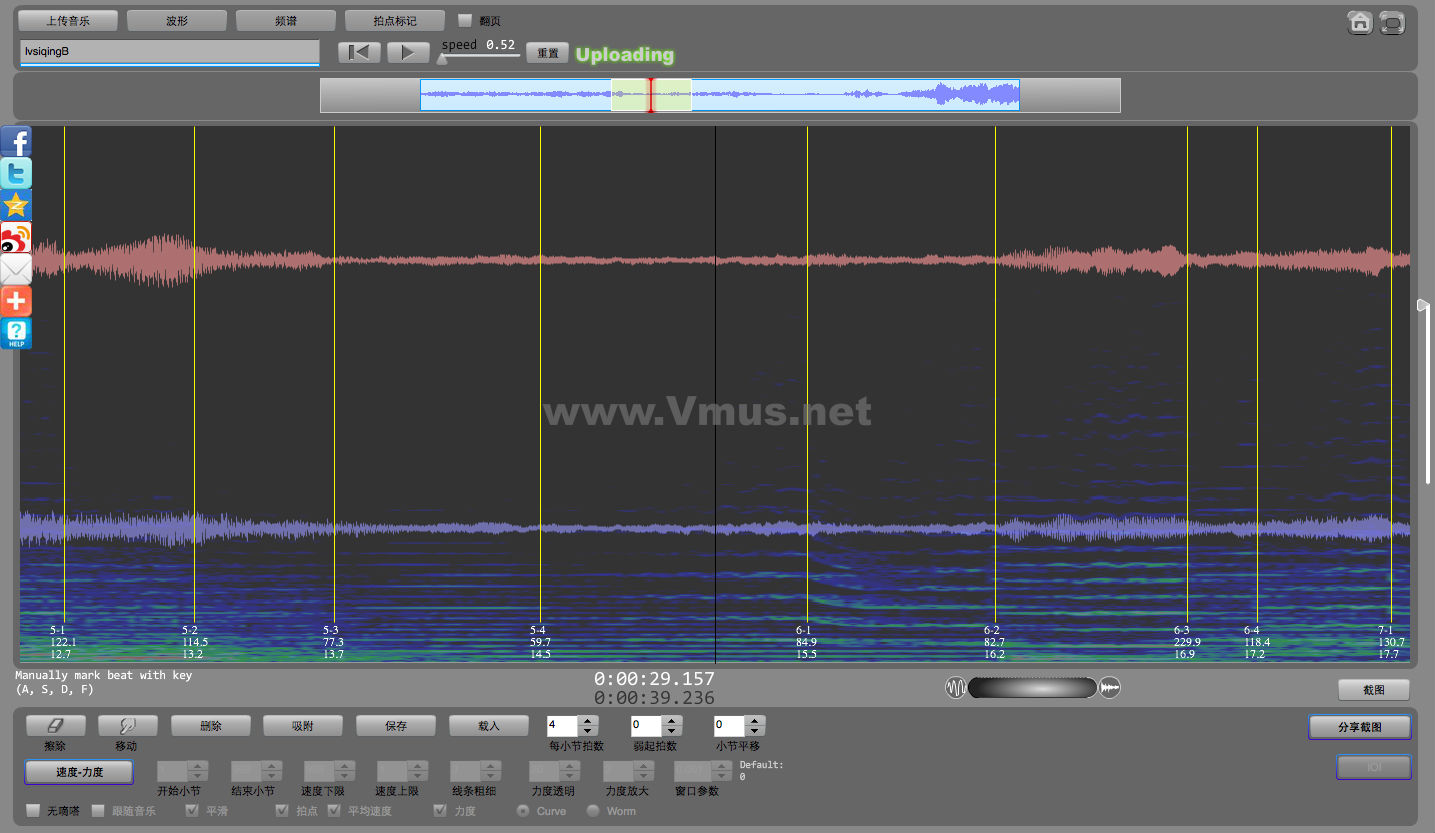Click the 上传音乐 upload music button
This screenshot has width=1435, height=833.
coord(68,20)
